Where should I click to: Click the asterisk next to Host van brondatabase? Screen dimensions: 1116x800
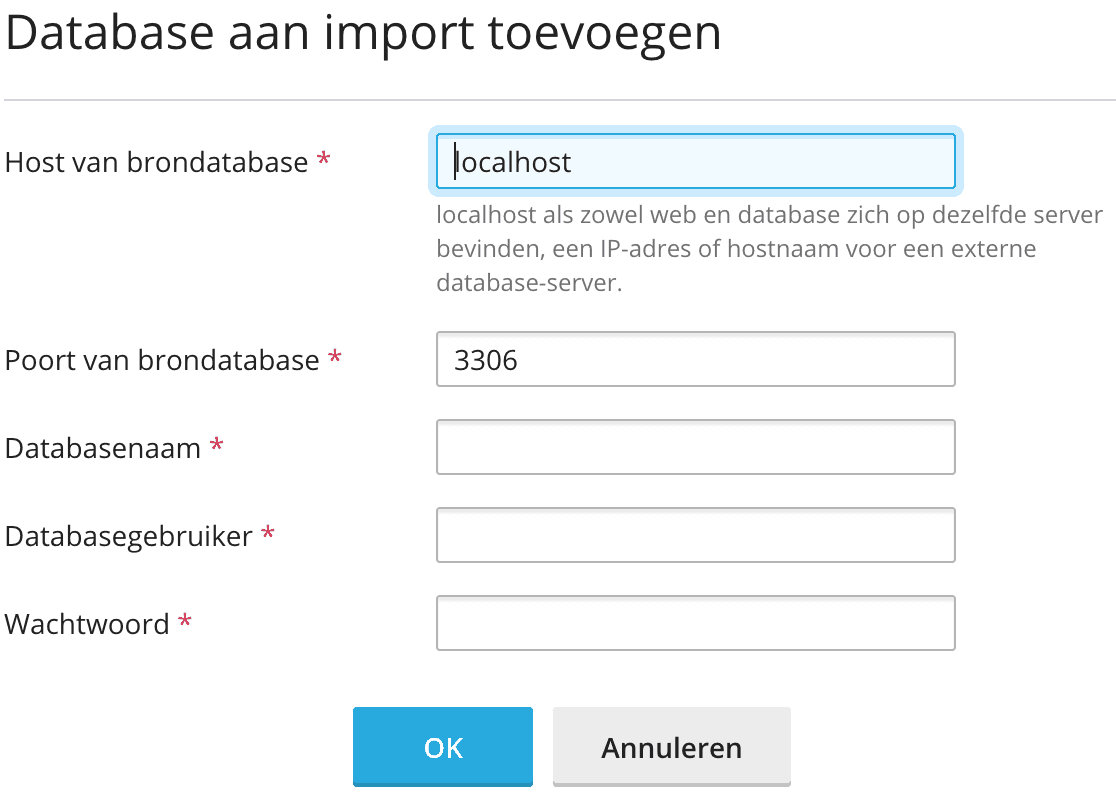tap(323, 161)
